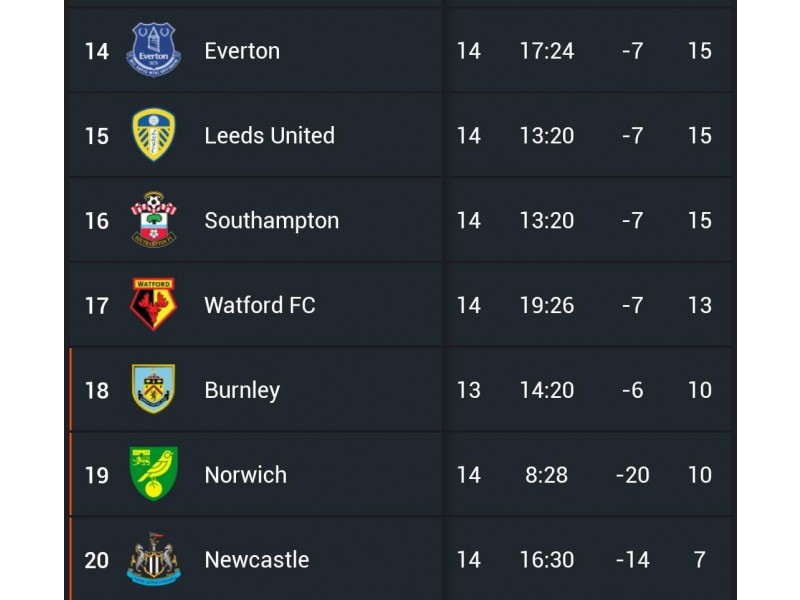
Task: Select the Burnley club crest
Action: [x=154, y=389]
